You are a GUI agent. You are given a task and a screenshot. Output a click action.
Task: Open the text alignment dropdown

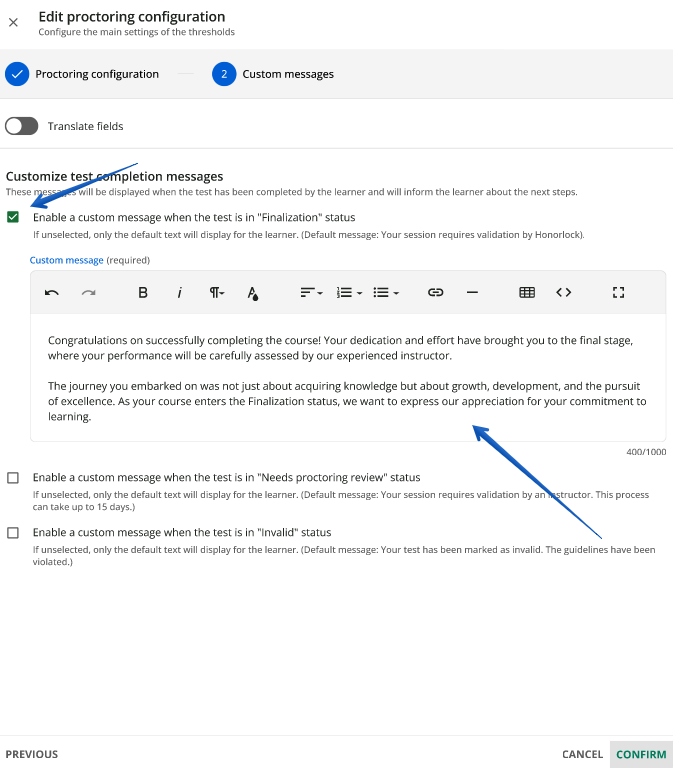[x=312, y=293]
